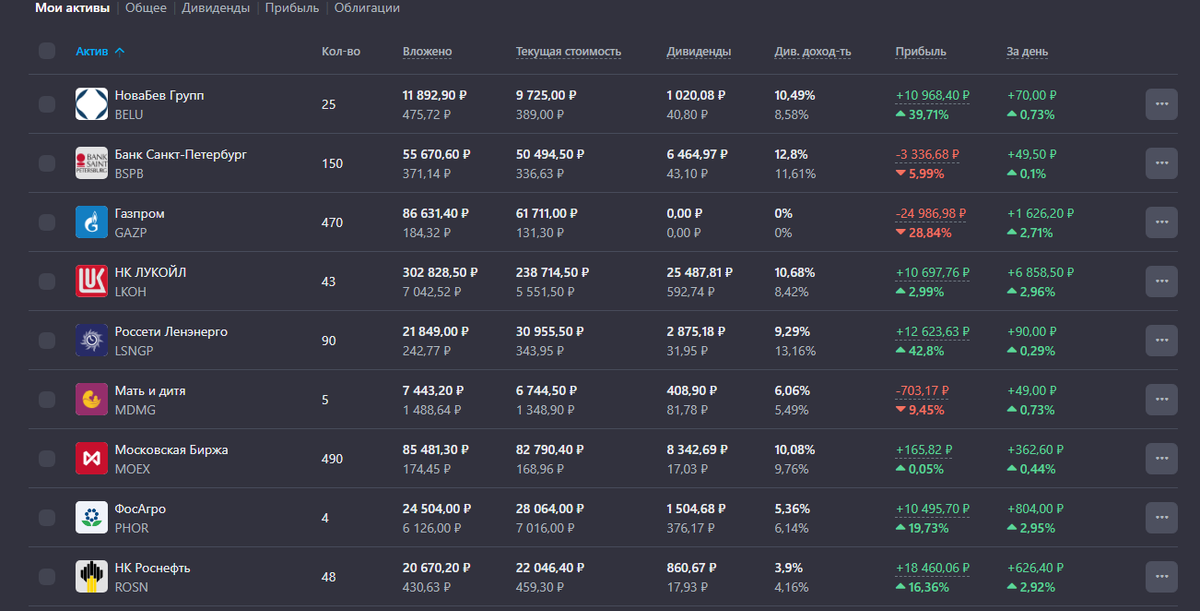Open the НоваБев Групп asset name
The width and height of the screenshot is (1200, 611).
tap(159, 95)
